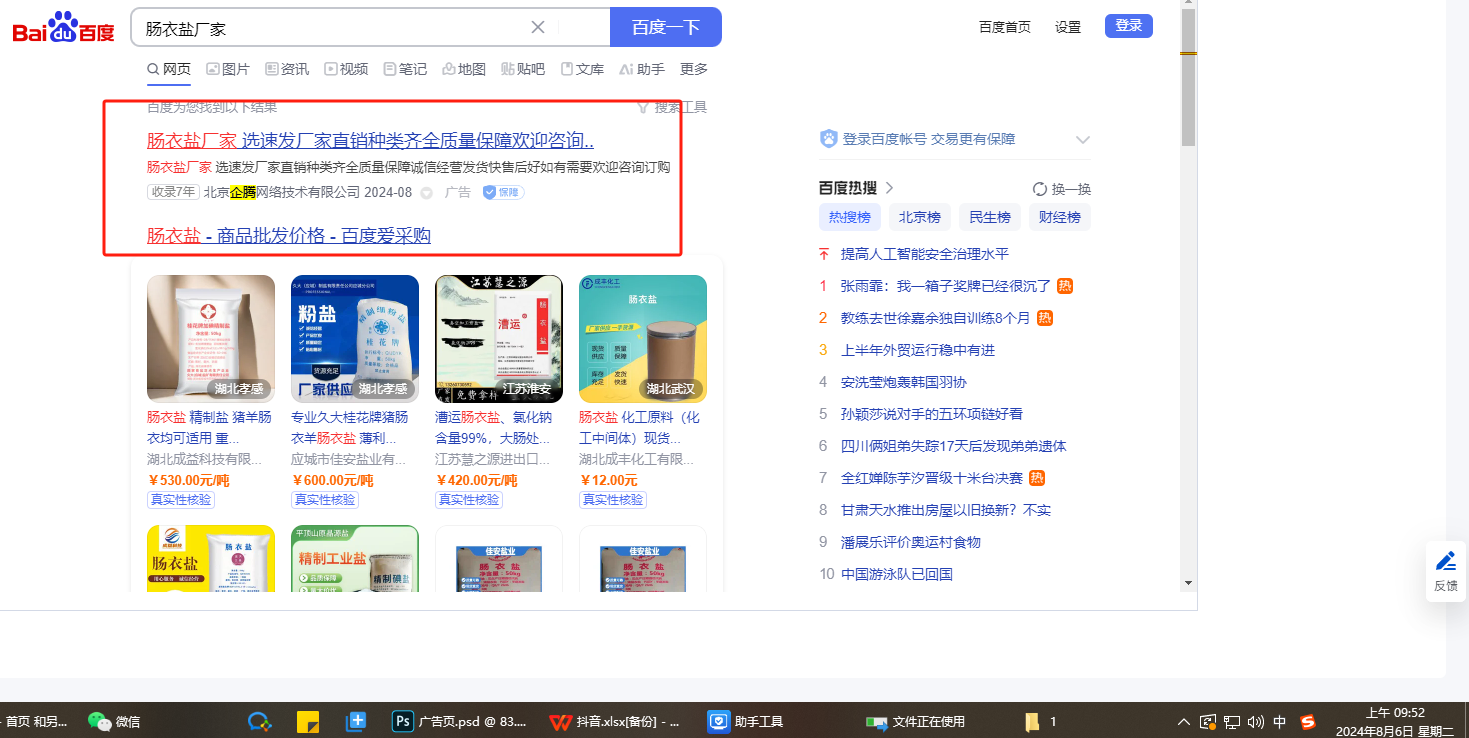Open the 湖北武汉 肠衣盐 barrel product image
Screen dimensions: 1469x738
click(643, 339)
